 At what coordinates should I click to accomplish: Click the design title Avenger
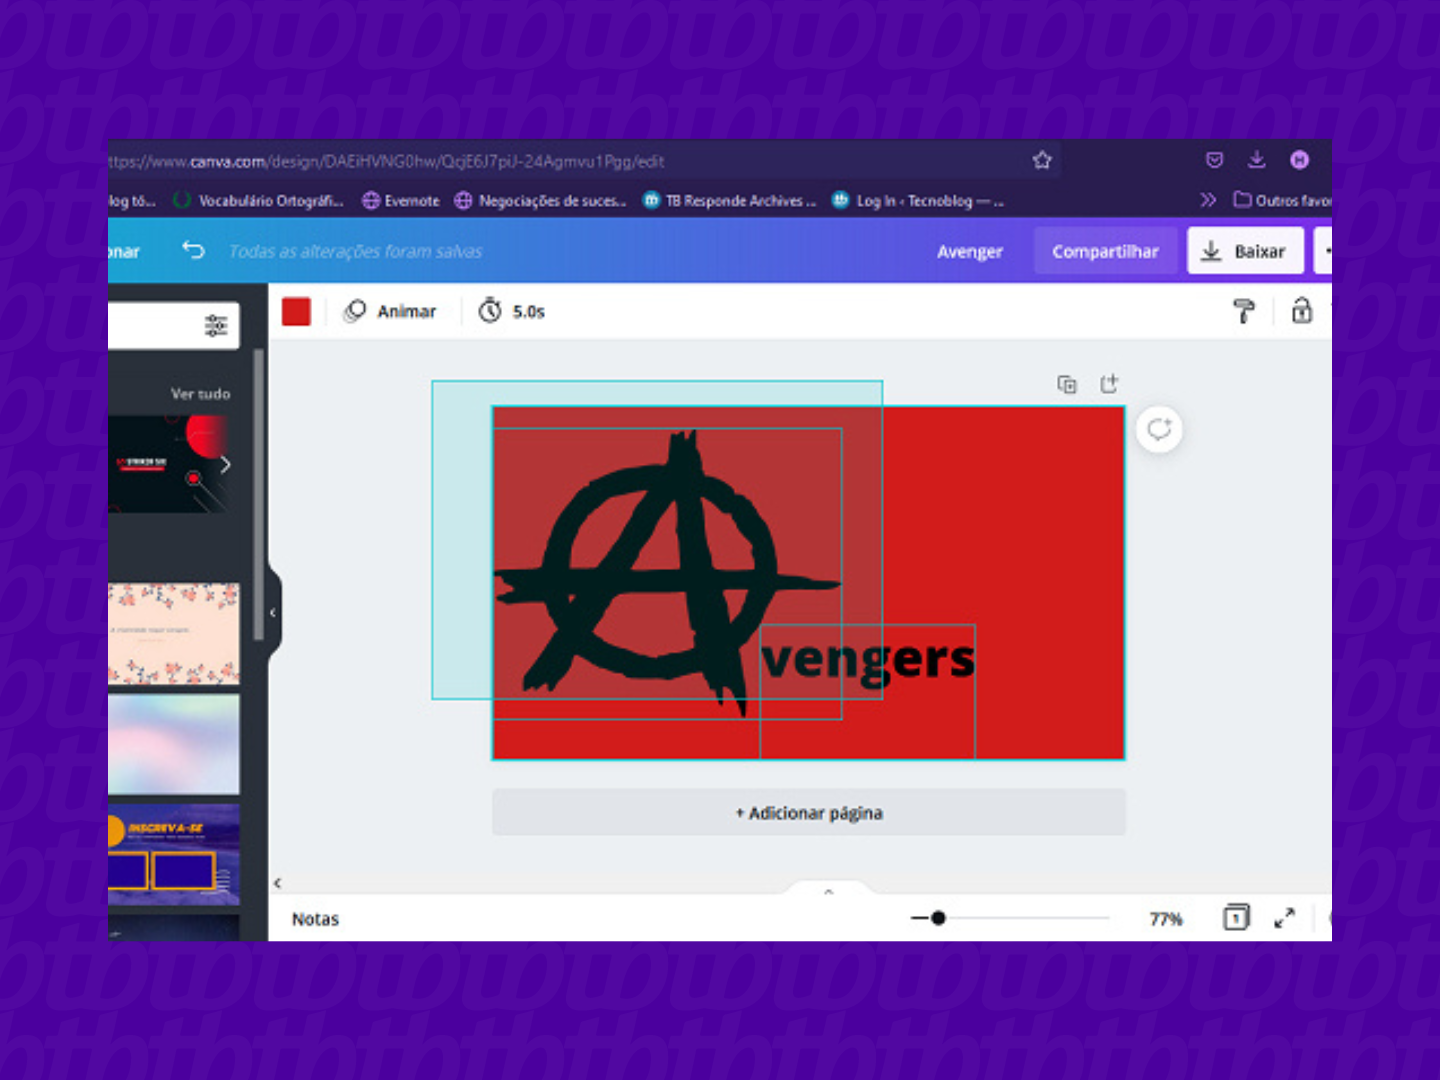[969, 251]
